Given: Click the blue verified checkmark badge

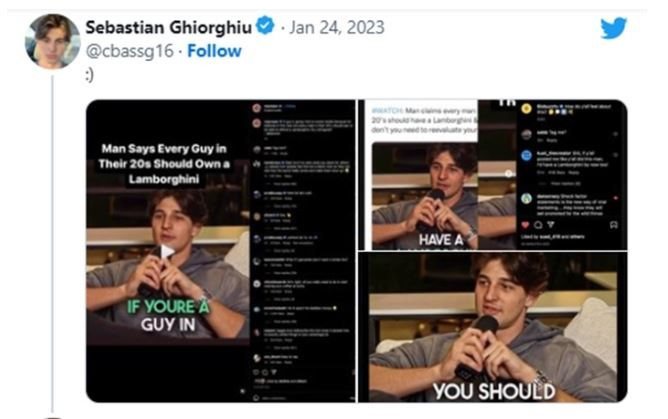Looking at the screenshot, I should click(x=265, y=25).
